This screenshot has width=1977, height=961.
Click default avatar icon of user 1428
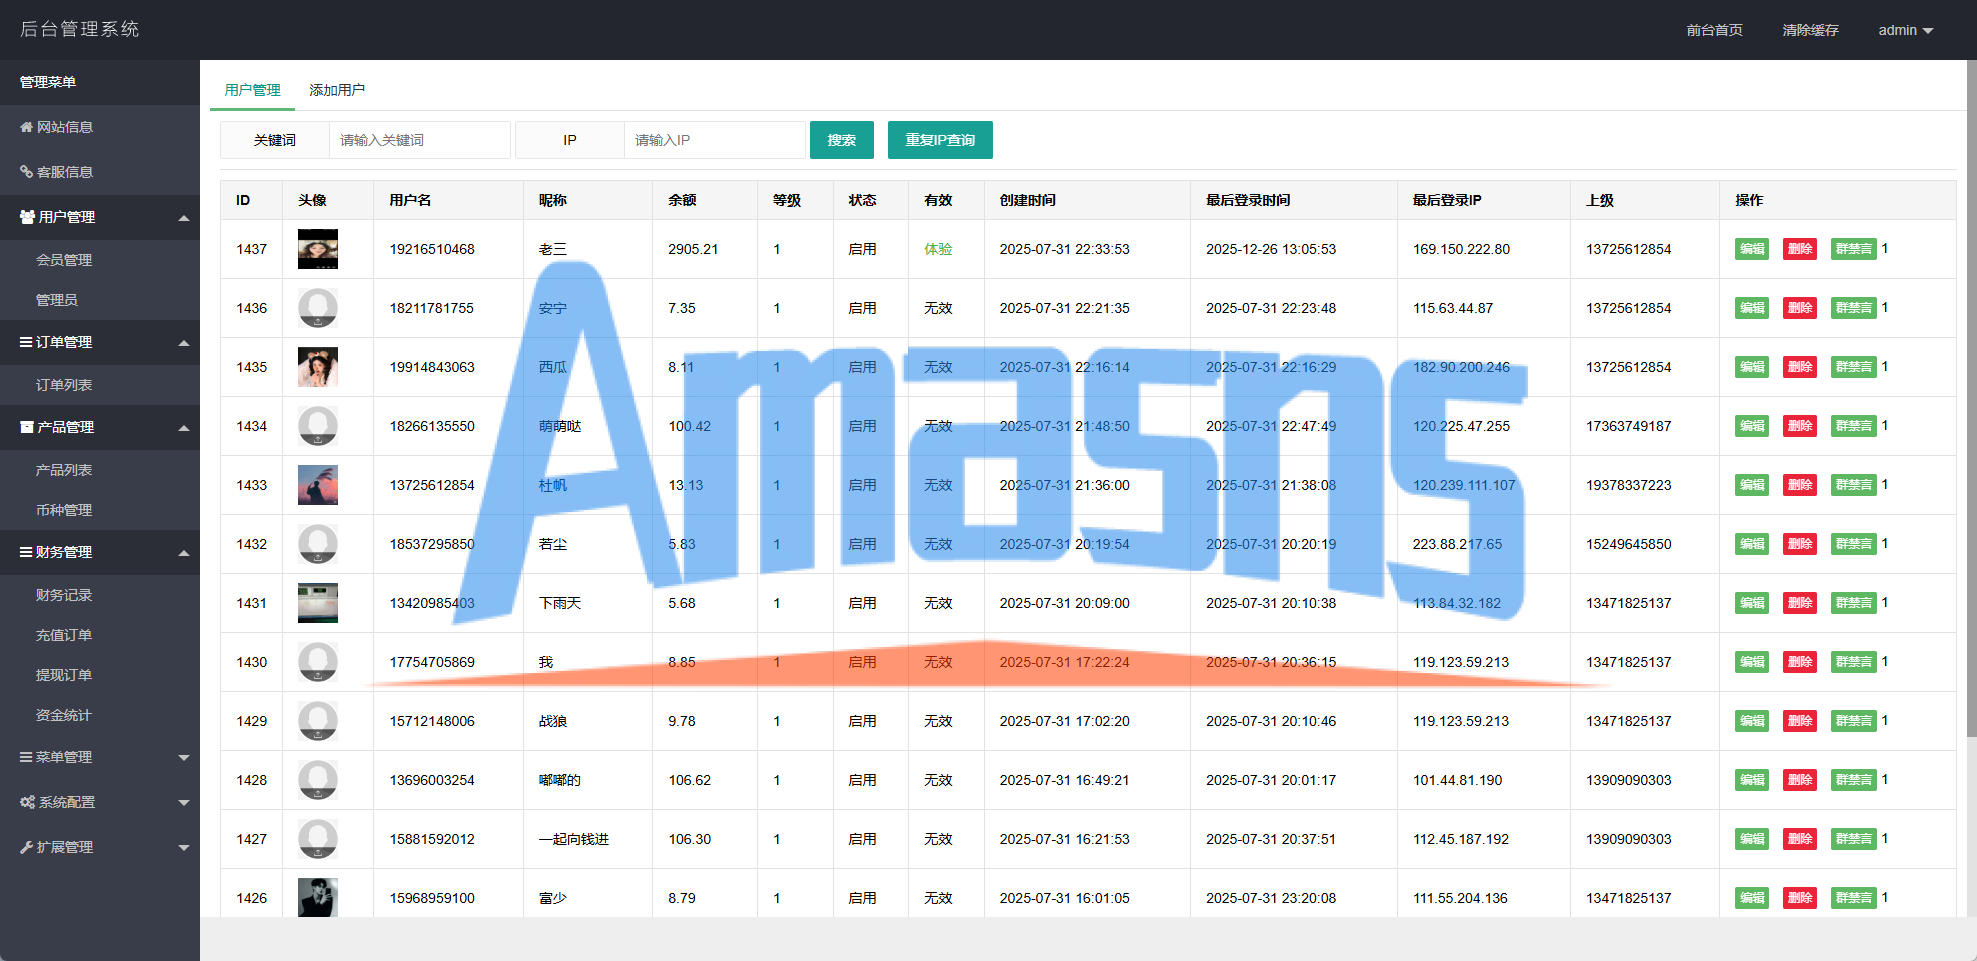click(318, 780)
